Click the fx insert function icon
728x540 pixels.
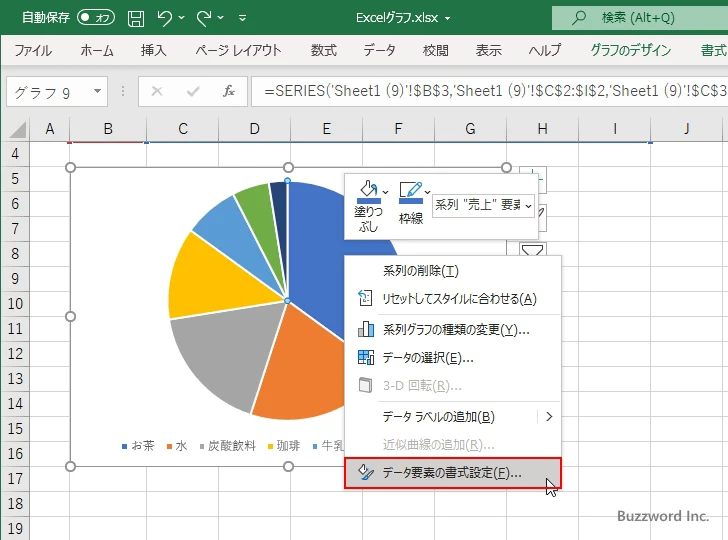tap(228, 91)
